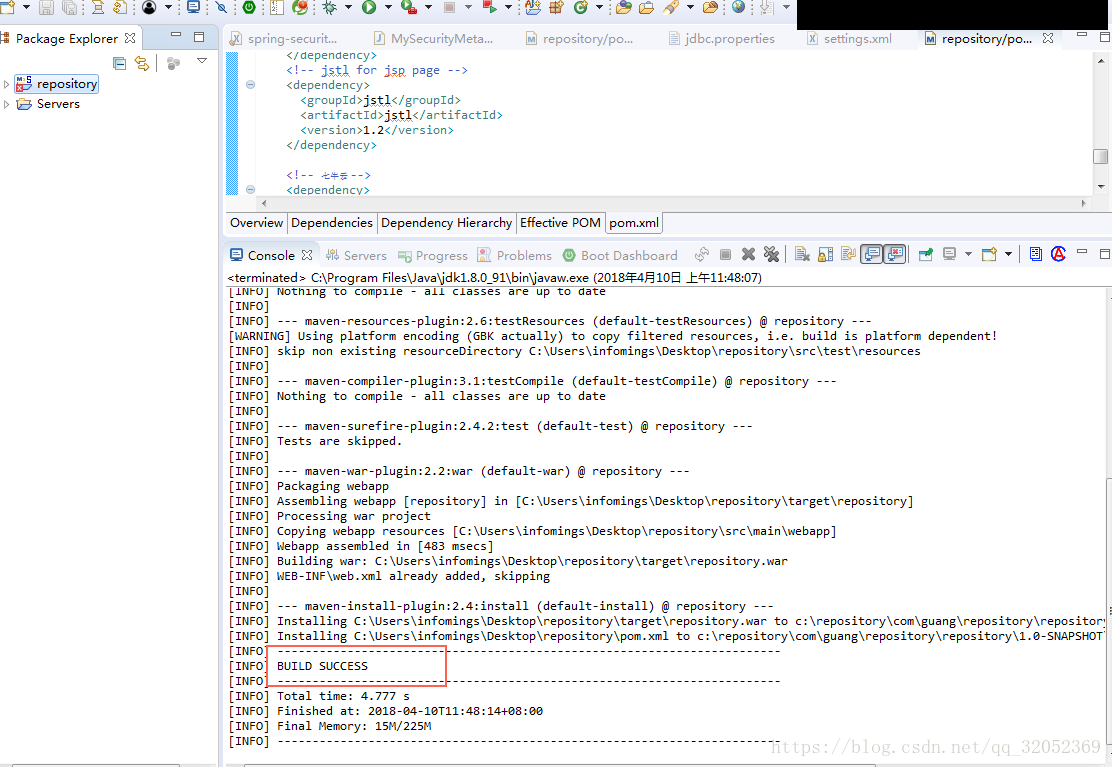
Task: Click the Save icon in the main toolbar
Action: click(46, 7)
